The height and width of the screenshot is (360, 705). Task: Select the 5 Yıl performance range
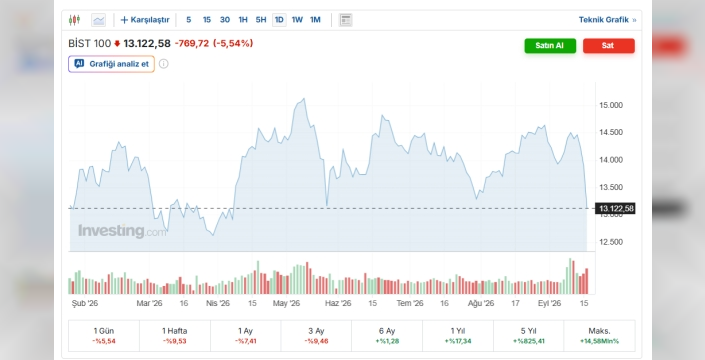pyautogui.click(x=529, y=336)
